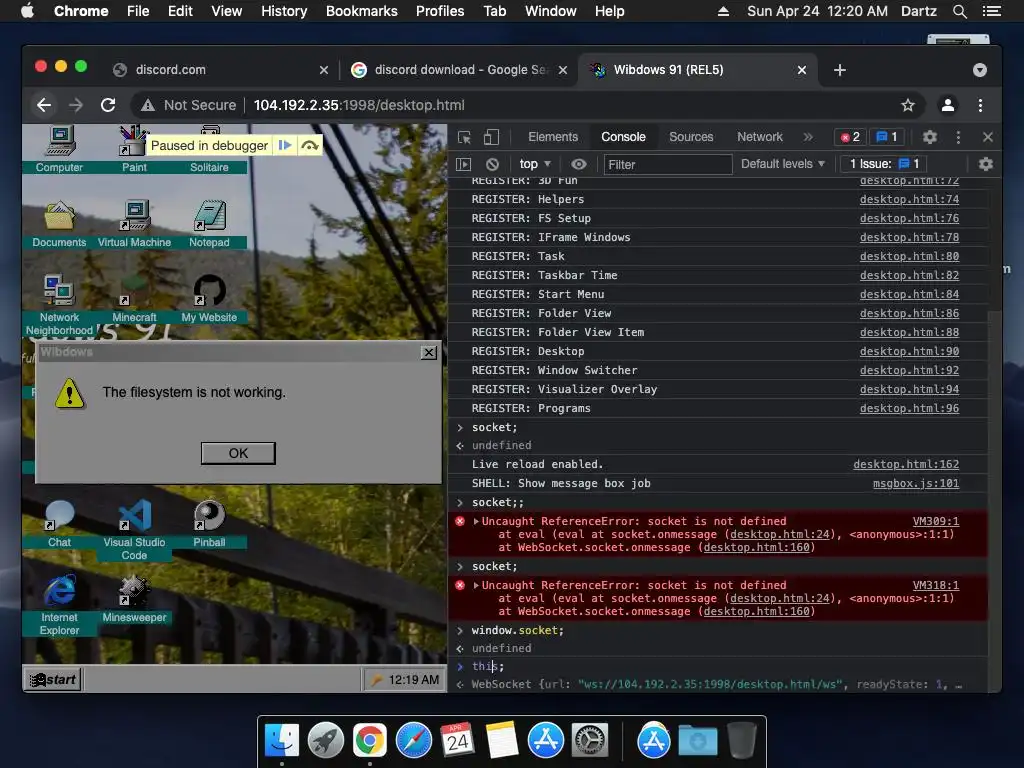This screenshot has width=1024, height=768.
Task: Launch the Minesweeper shortcut
Action: [x=135, y=599]
